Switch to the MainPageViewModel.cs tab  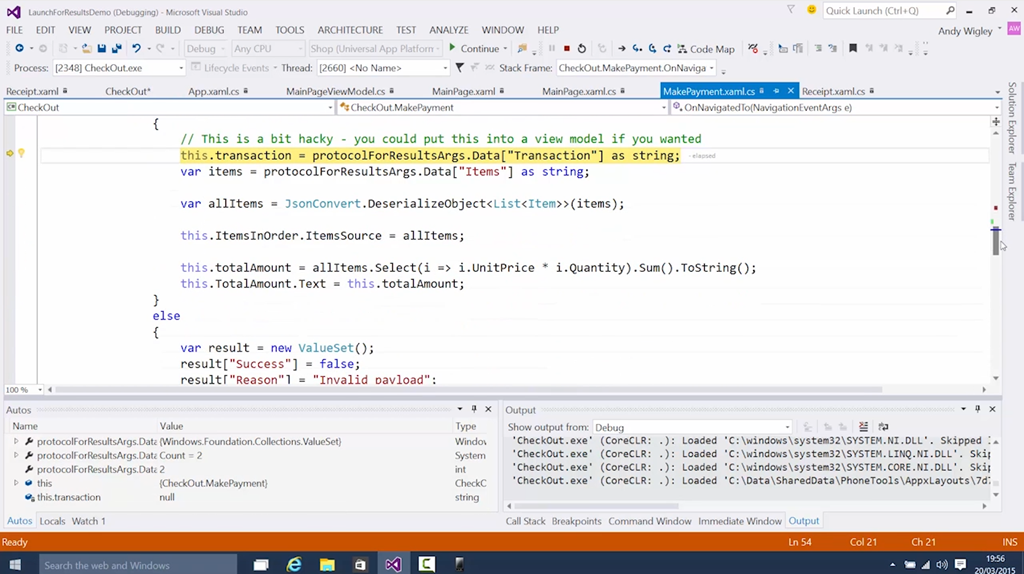335,91
